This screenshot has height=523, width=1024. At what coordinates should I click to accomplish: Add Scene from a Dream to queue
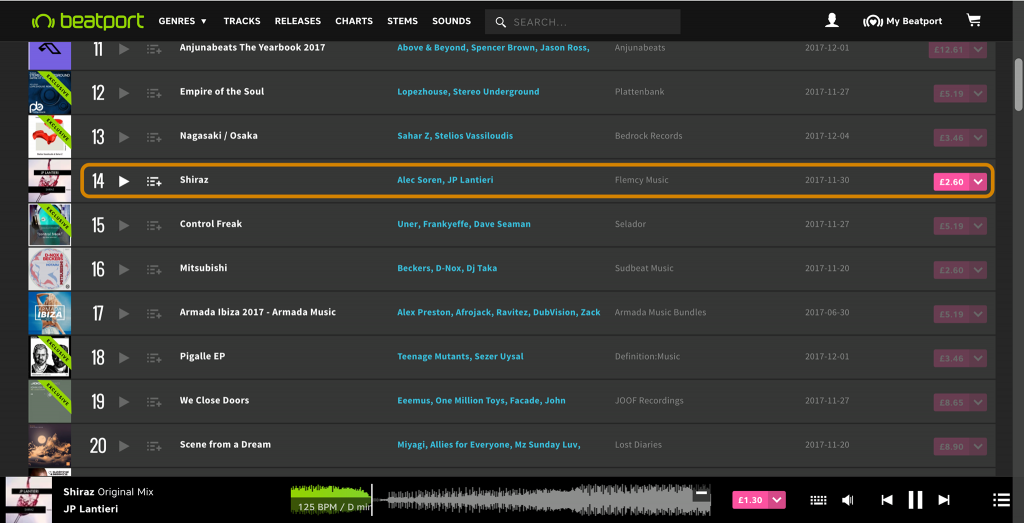point(154,446)
